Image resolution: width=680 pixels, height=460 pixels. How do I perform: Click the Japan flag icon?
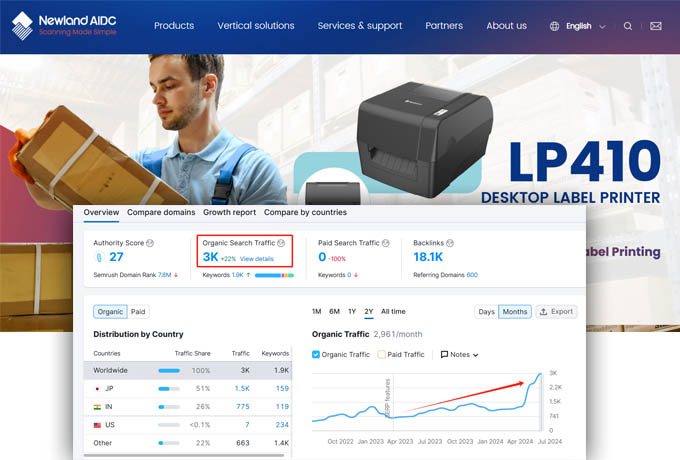[x=97, y=389]
